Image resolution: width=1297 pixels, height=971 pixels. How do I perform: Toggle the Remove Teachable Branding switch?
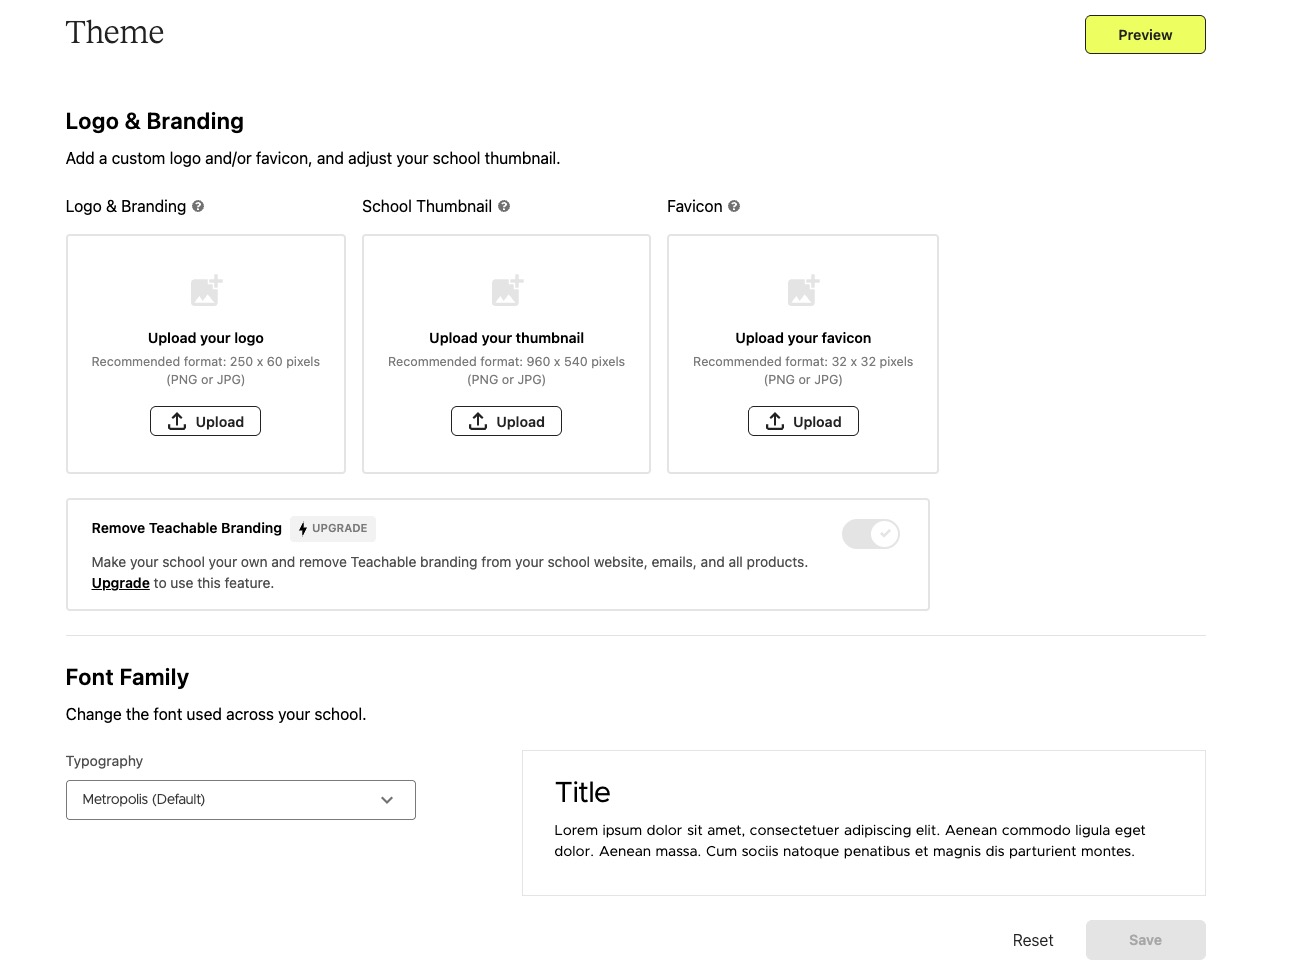pos(871,534)
